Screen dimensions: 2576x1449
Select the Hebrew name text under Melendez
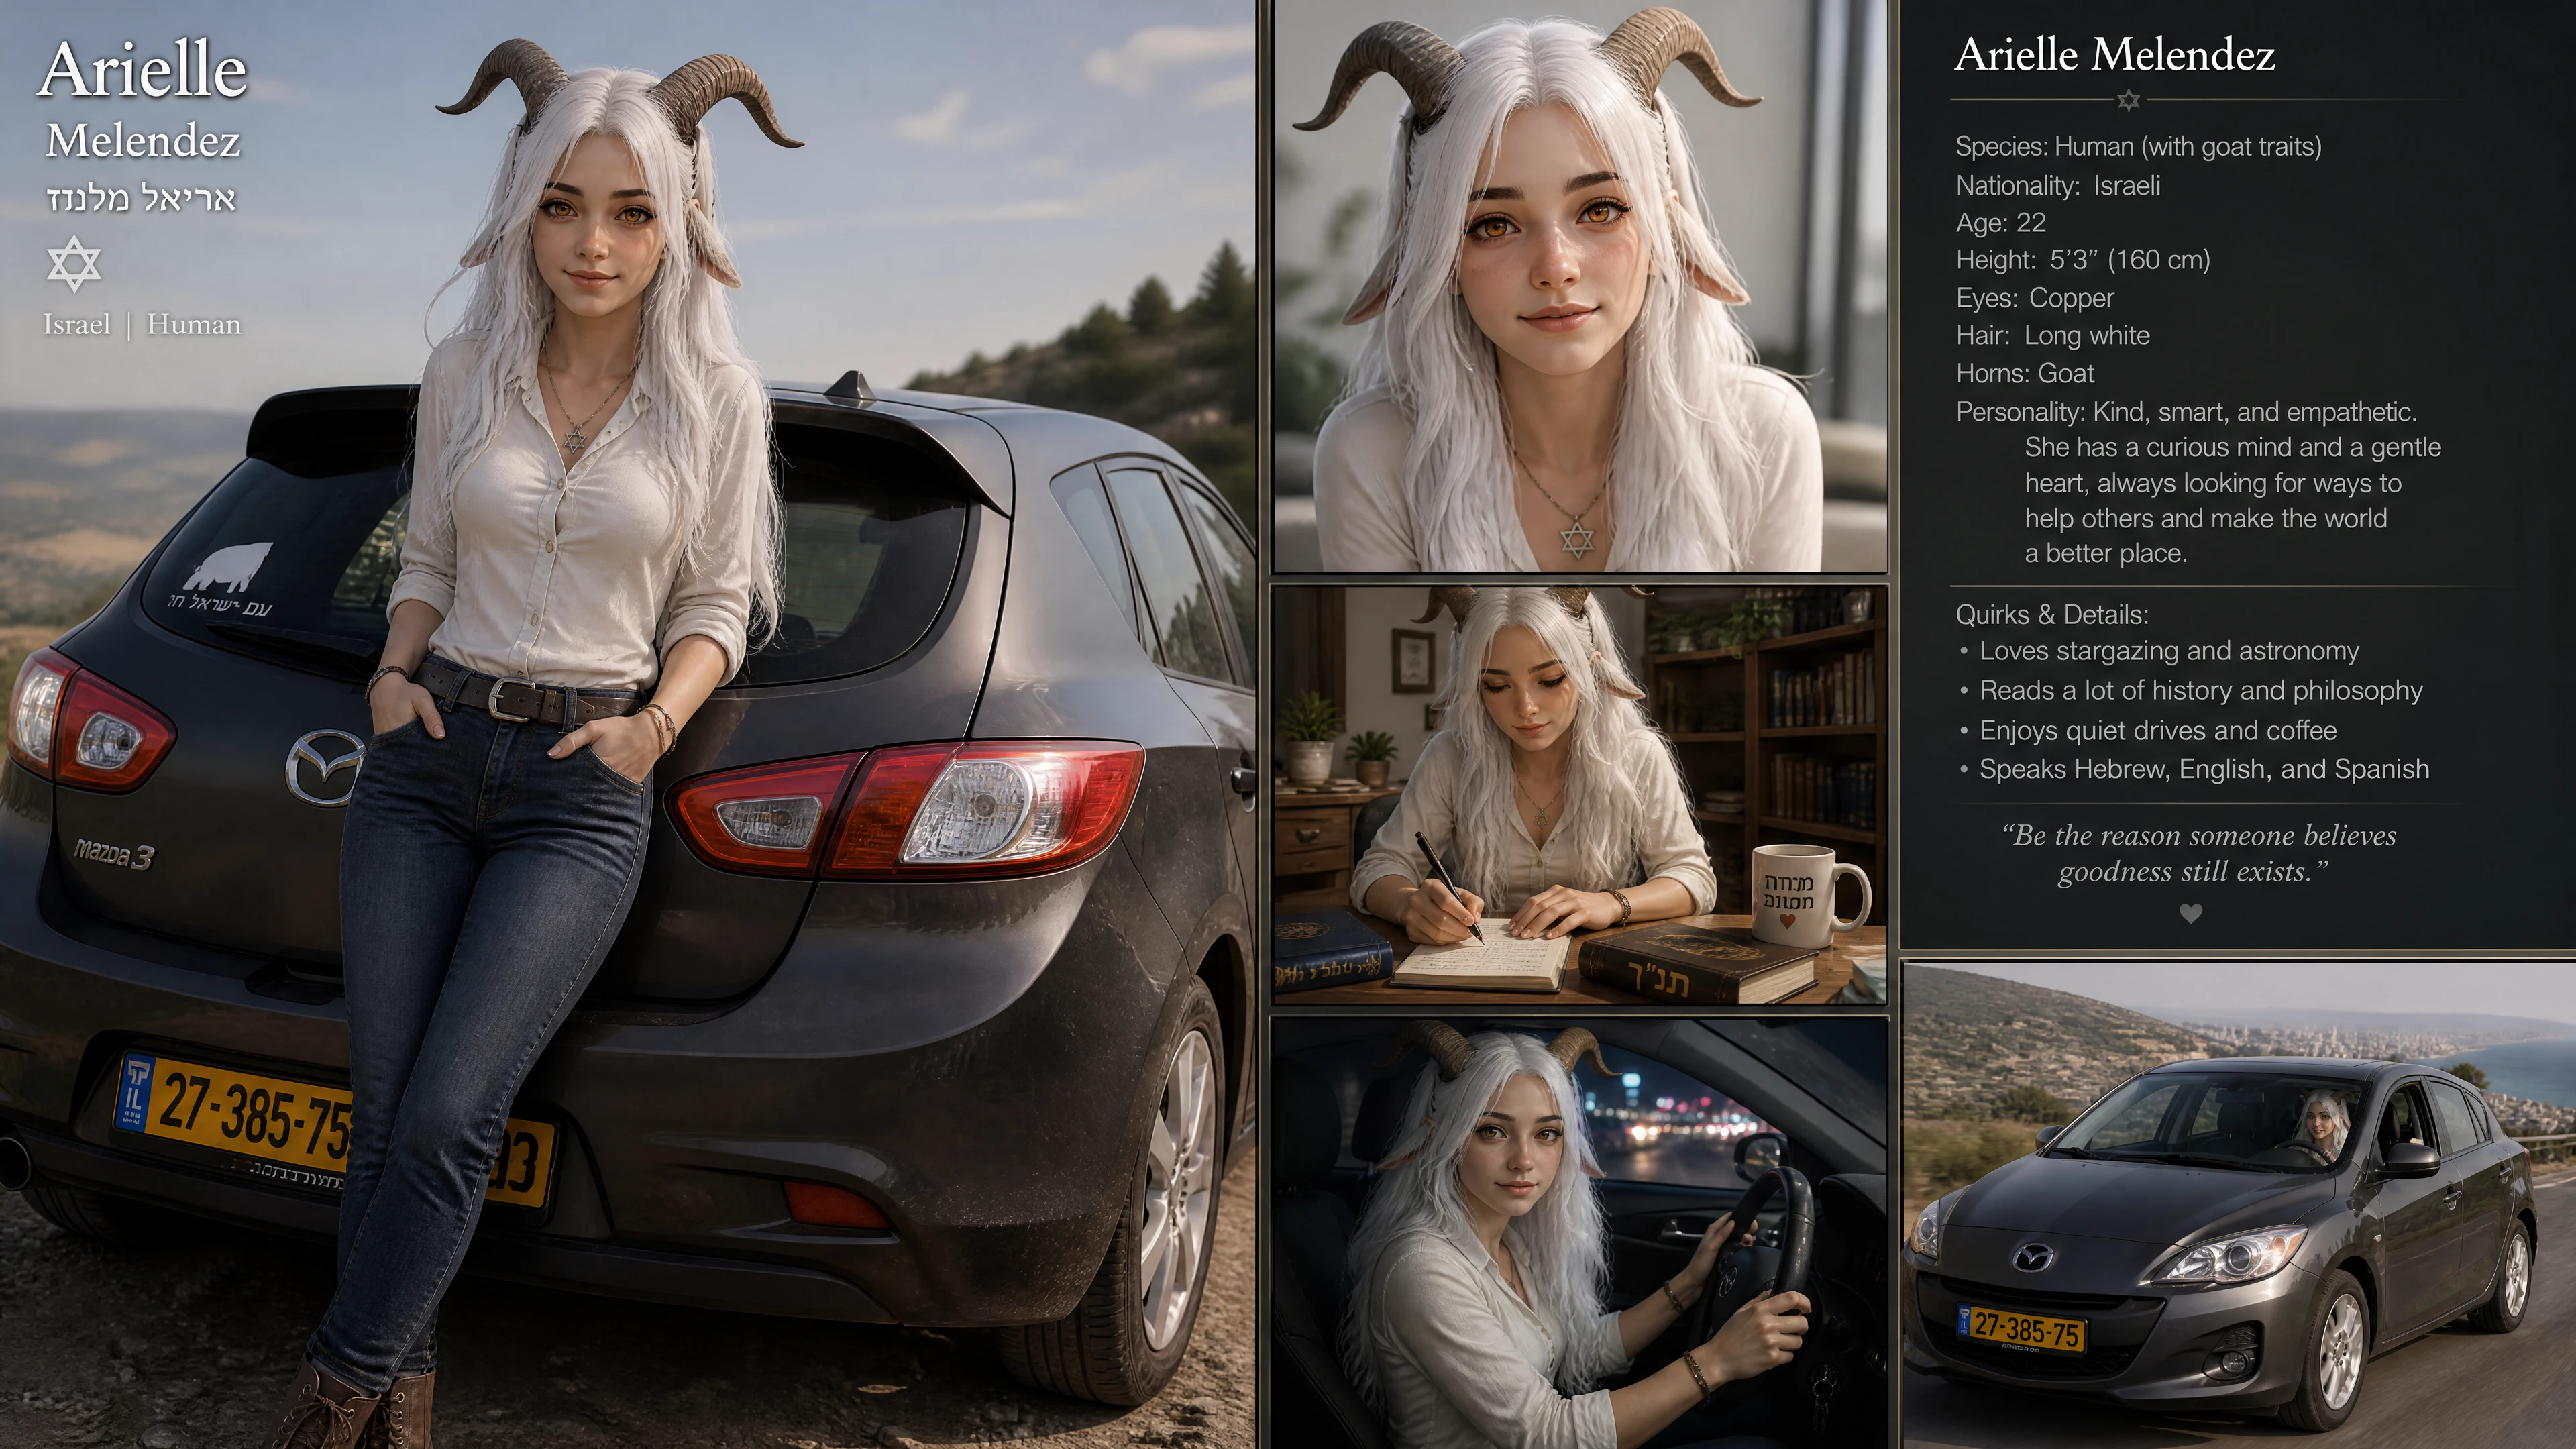coord(141,198)
